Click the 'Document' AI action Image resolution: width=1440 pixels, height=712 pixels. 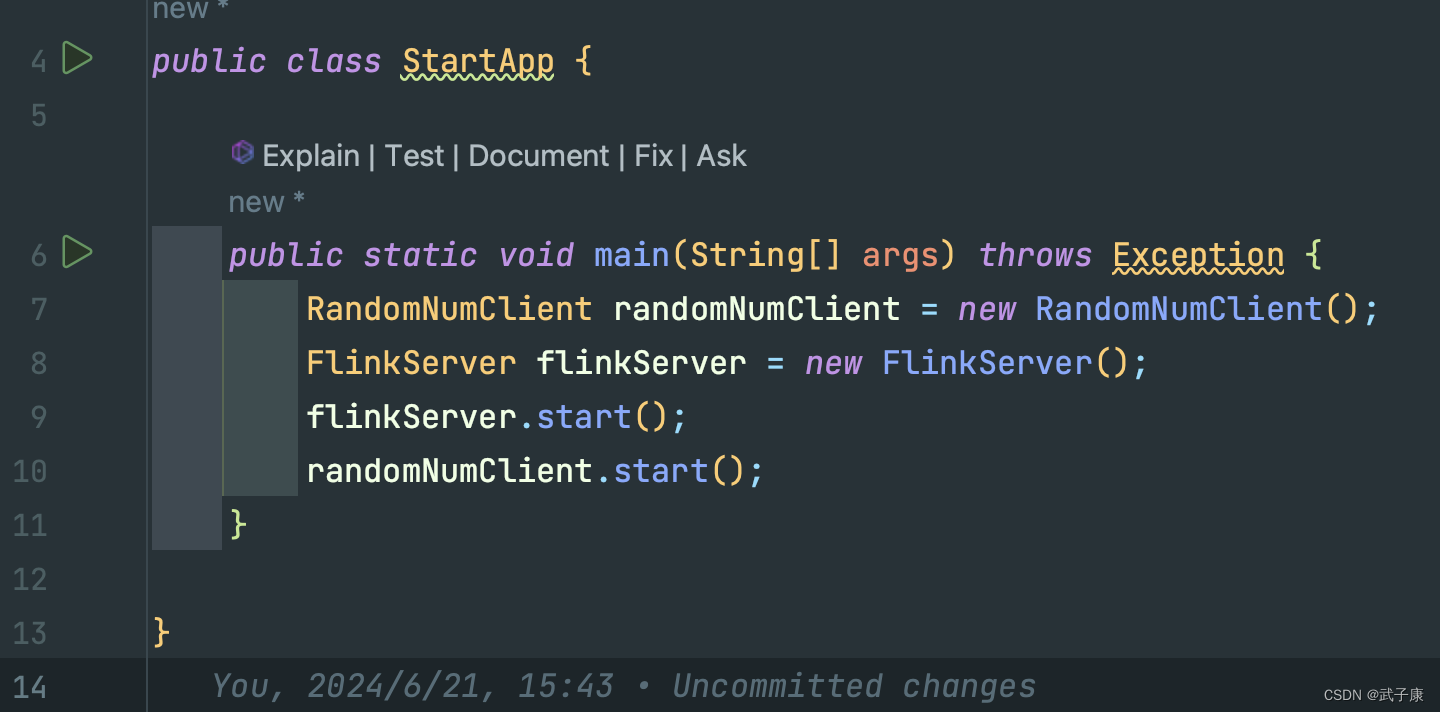[x=538, y=155]
